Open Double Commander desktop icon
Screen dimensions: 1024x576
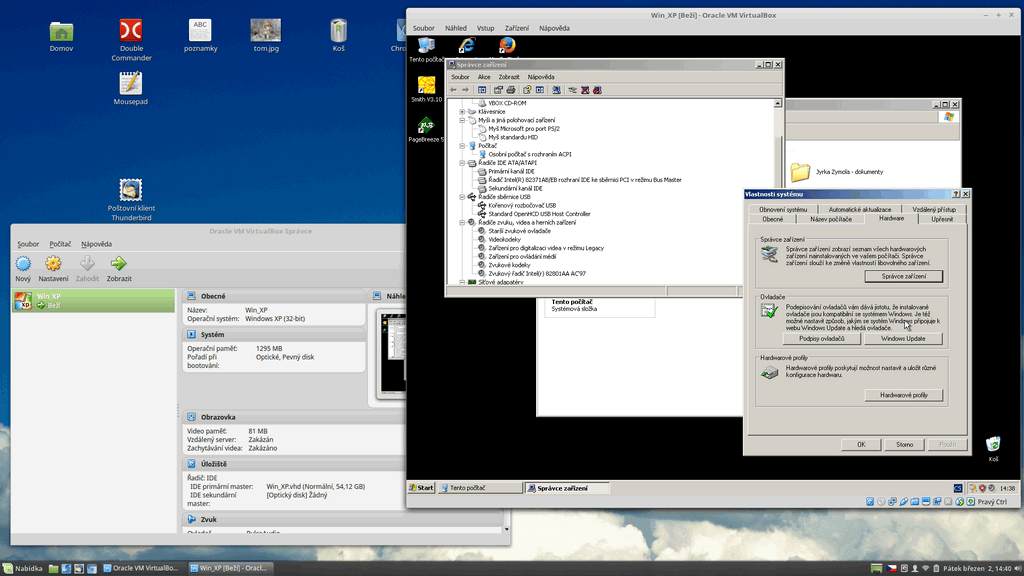[x=131, y=32]
